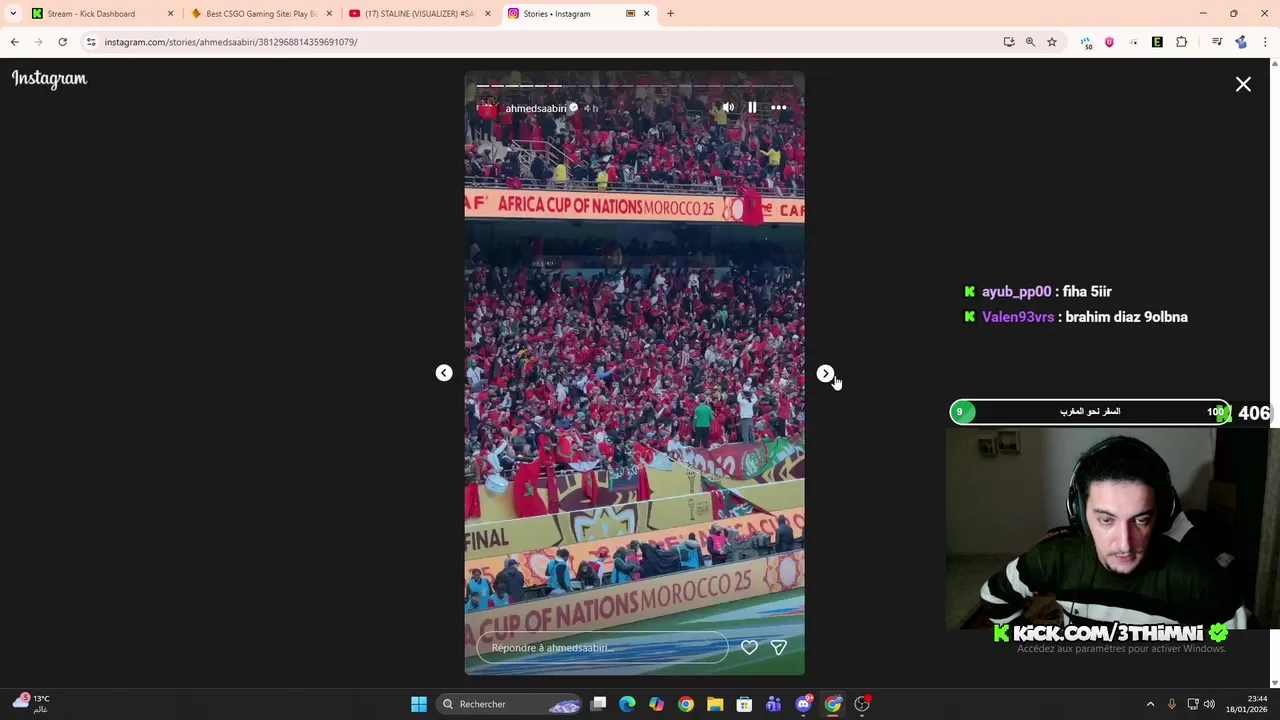Open the zoom magnifier icon in address bar
Screen dimensions: 1280x720
(x=1030, y=42)
